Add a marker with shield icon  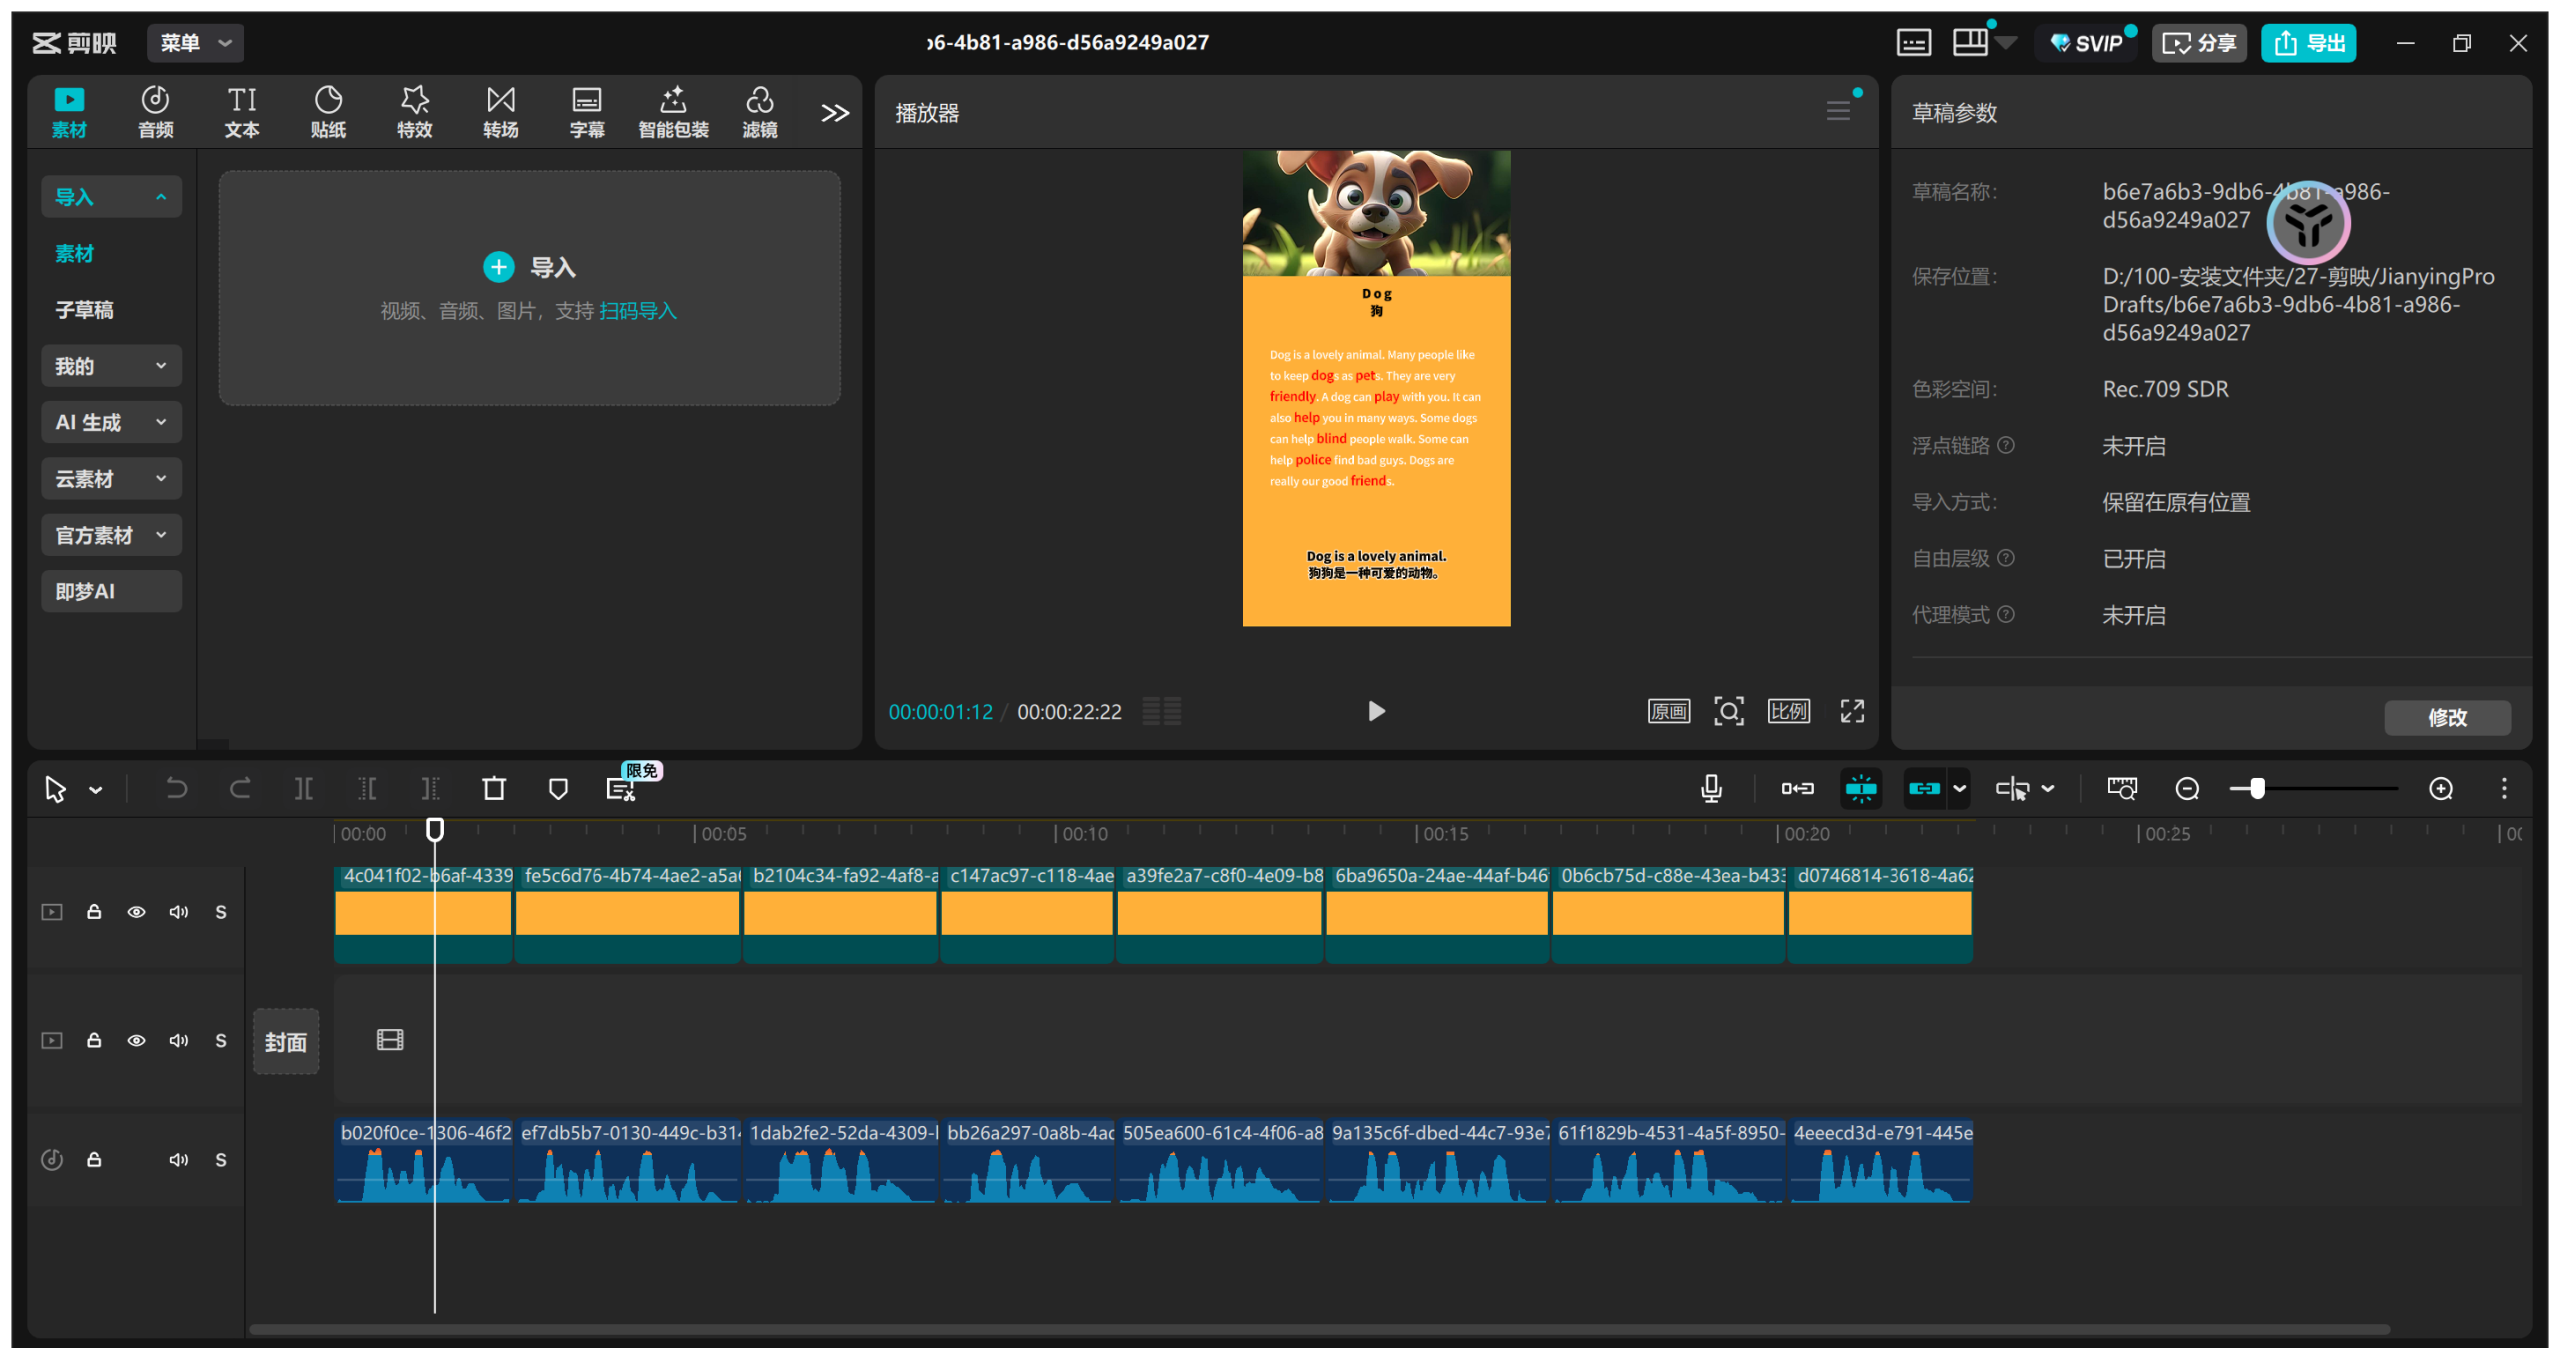pyautogui.click(x=558, y=788)
